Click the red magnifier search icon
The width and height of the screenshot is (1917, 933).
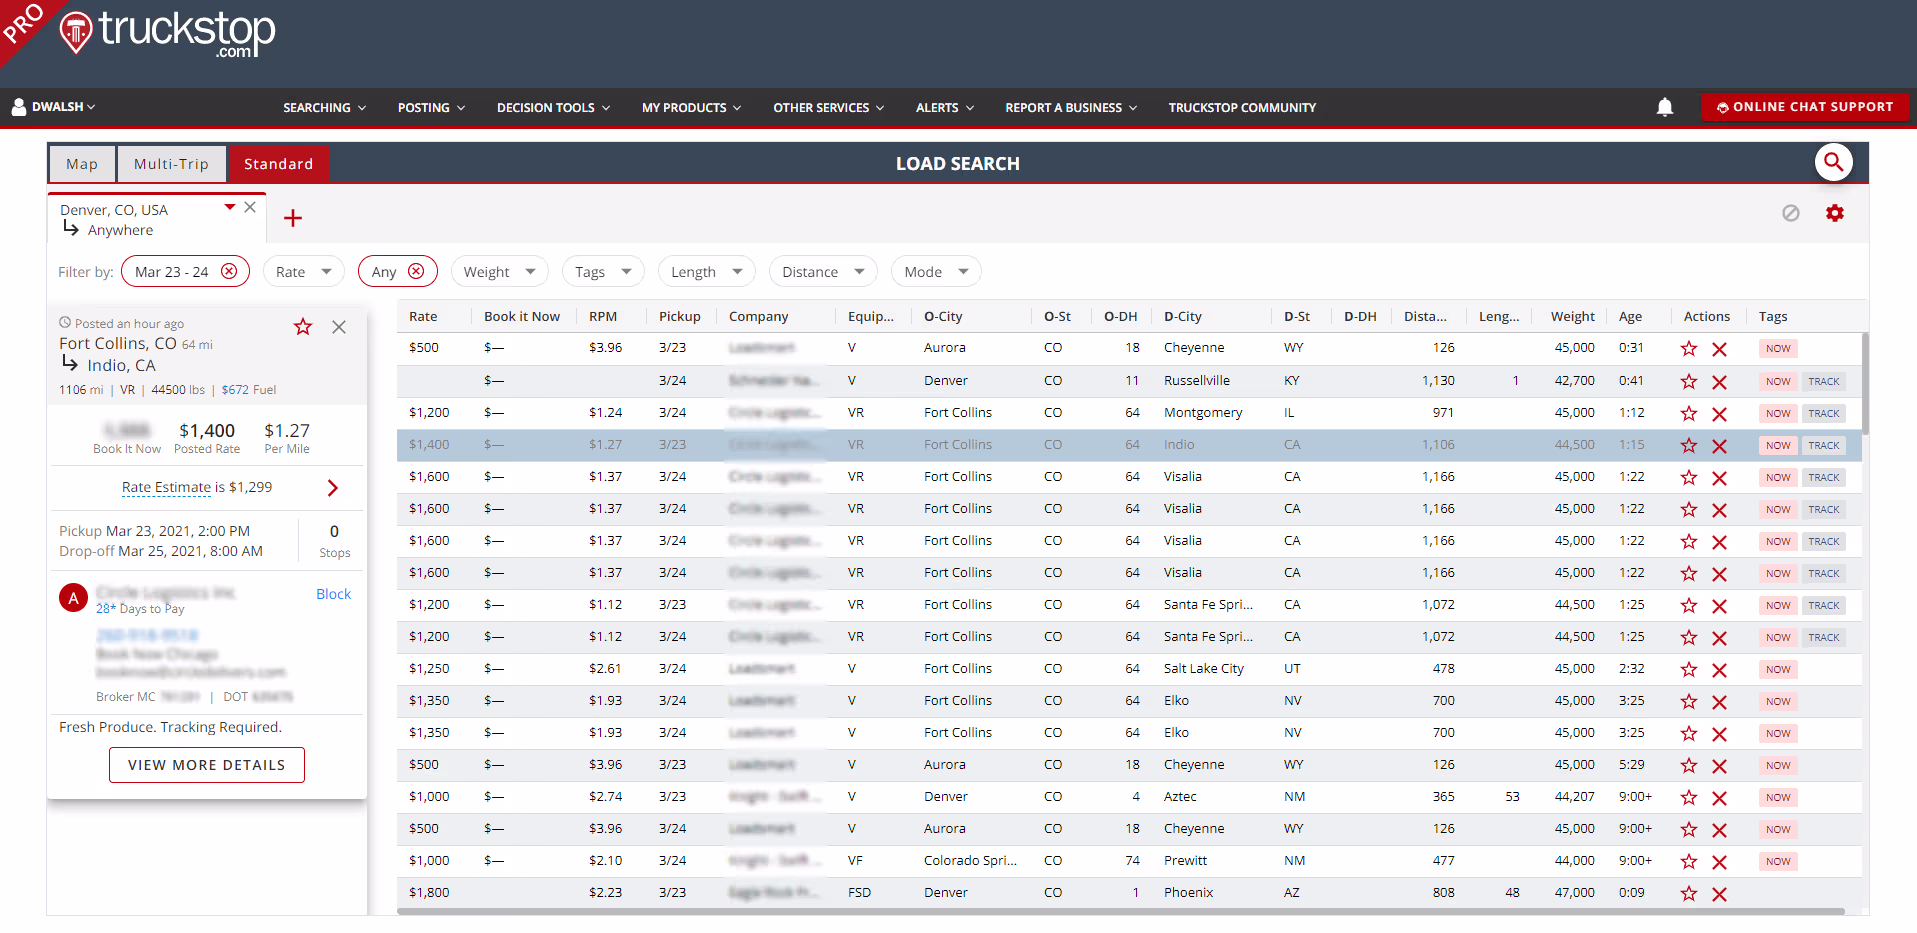coord(1833,162)
